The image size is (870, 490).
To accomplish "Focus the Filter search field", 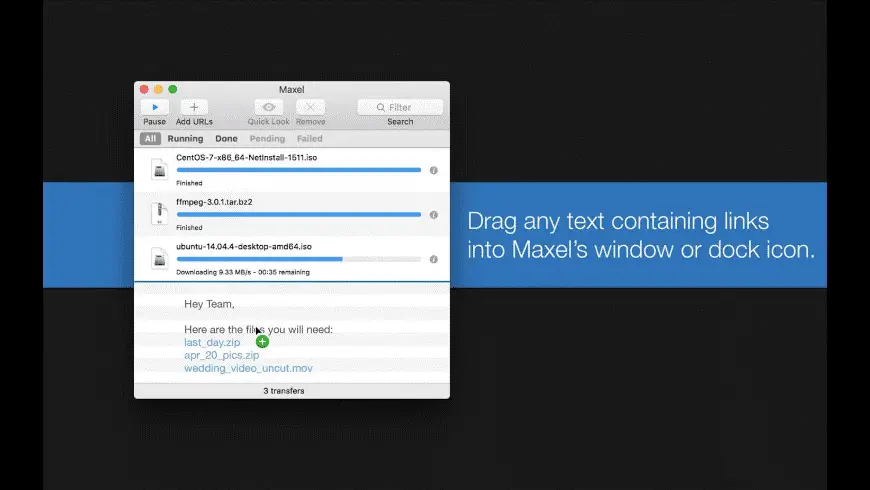I will [400, 107].
